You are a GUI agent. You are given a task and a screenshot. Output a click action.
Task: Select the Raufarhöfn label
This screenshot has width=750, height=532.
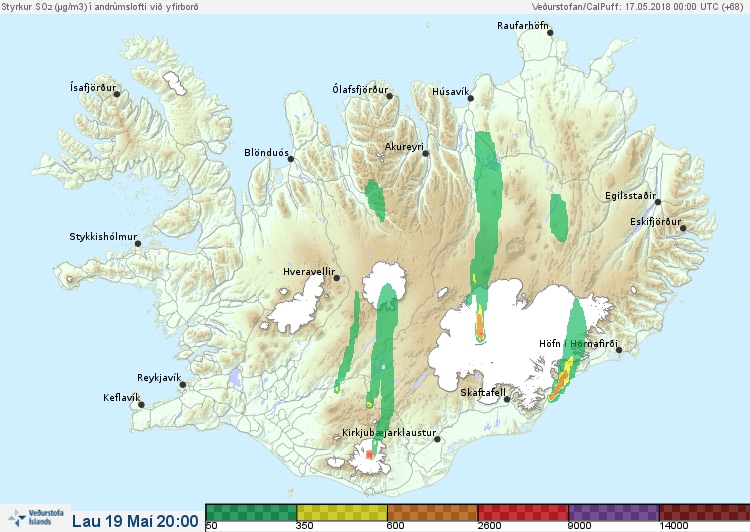tap(523, 26)
